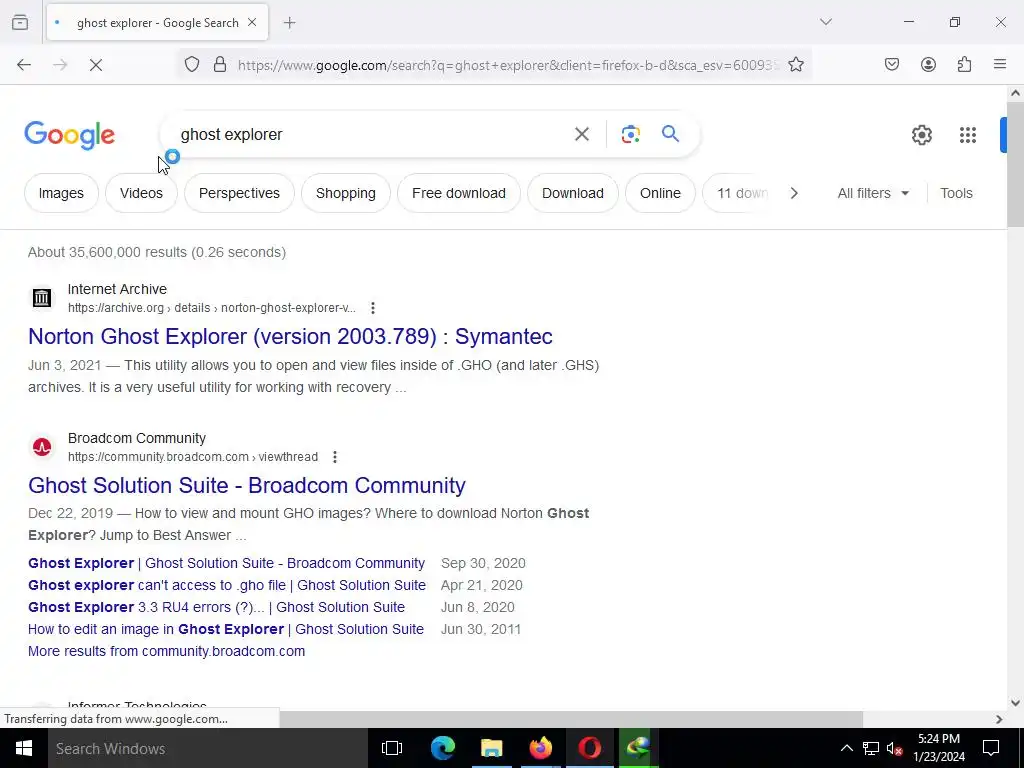The image size is (1024, 768).
Task: Clear the search query with X
Action: pyautogui.click(x=581, y=135)
